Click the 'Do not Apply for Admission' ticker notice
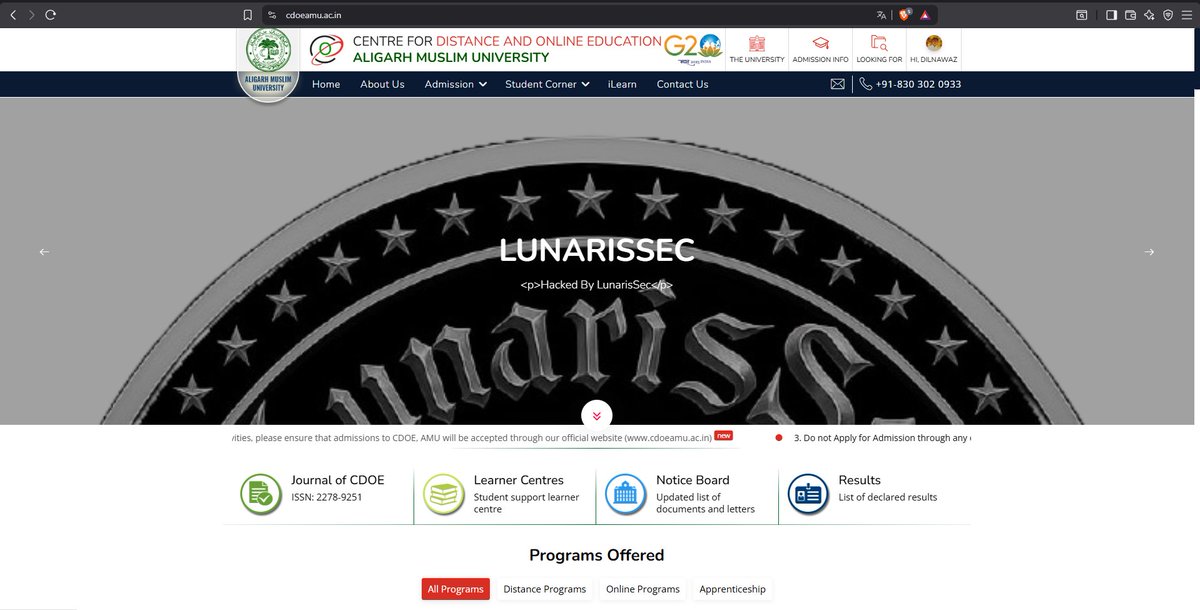The height and width of the screenshot is (610, 1200). pyautogui.click(x=881, y=438)
